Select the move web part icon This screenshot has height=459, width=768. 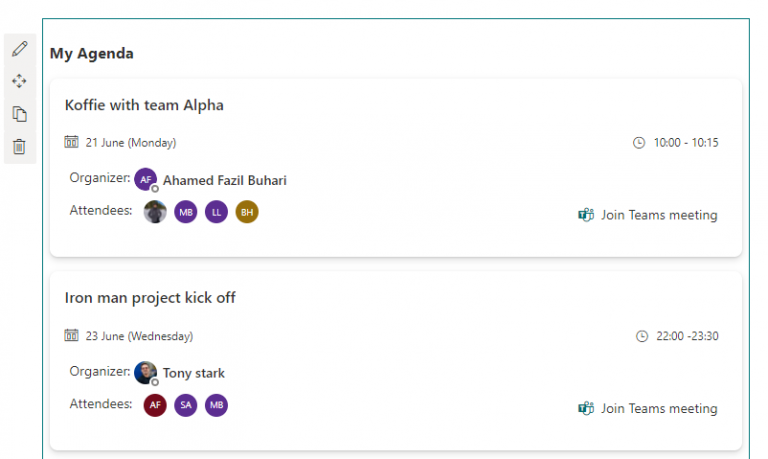coord(19,81)
